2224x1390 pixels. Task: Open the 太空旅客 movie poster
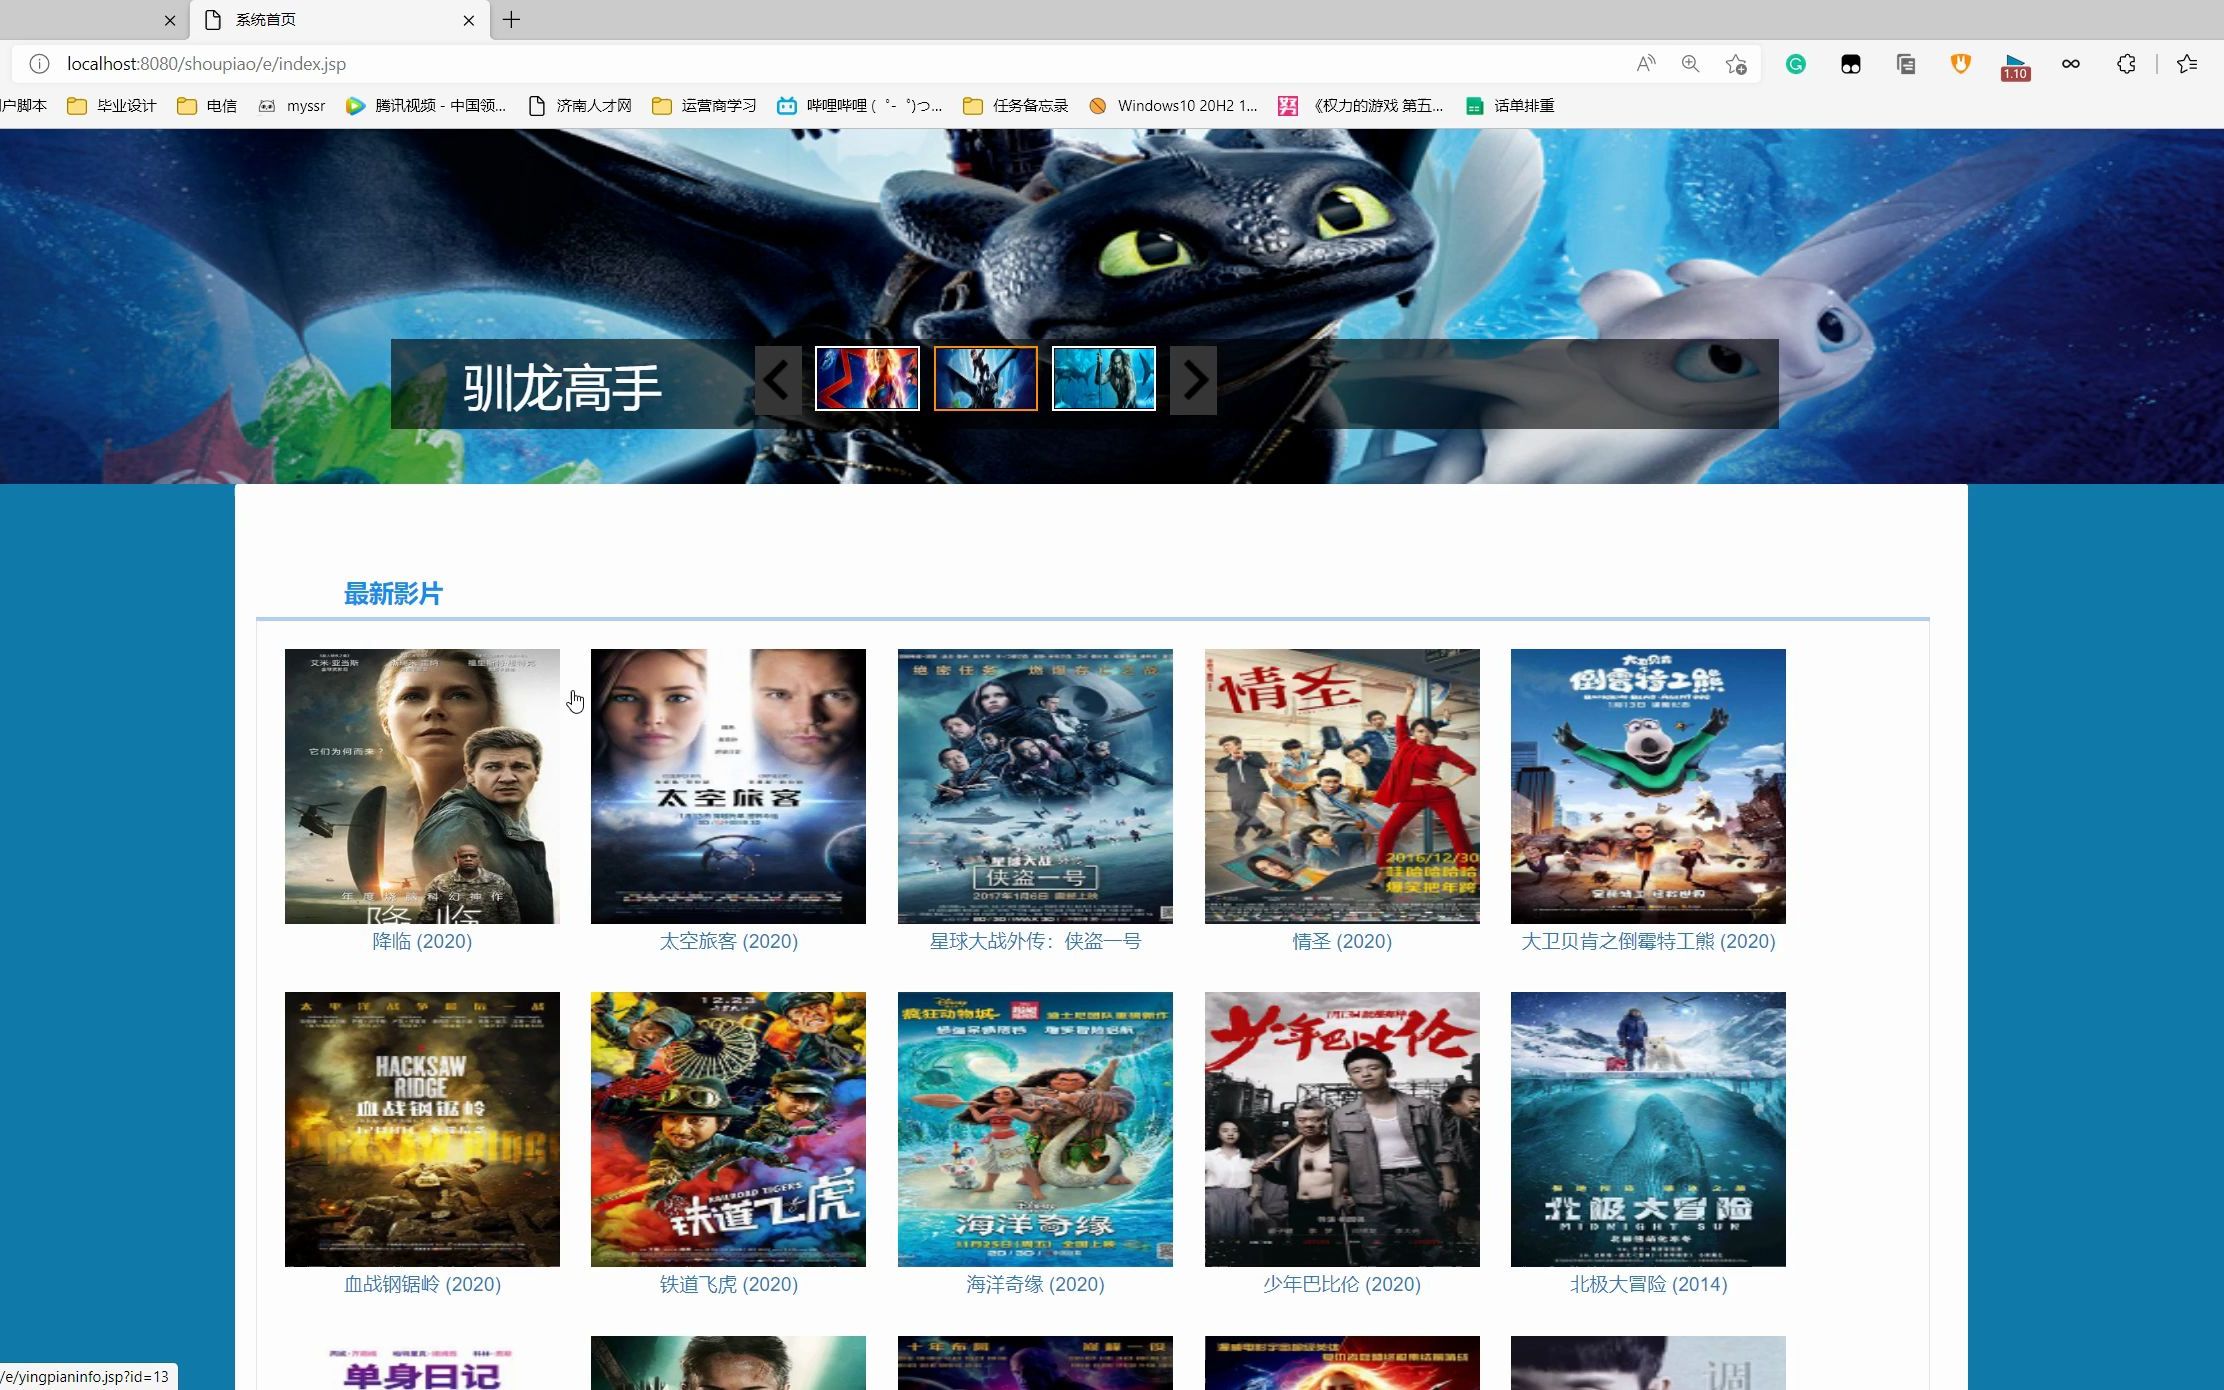[728, 786]
